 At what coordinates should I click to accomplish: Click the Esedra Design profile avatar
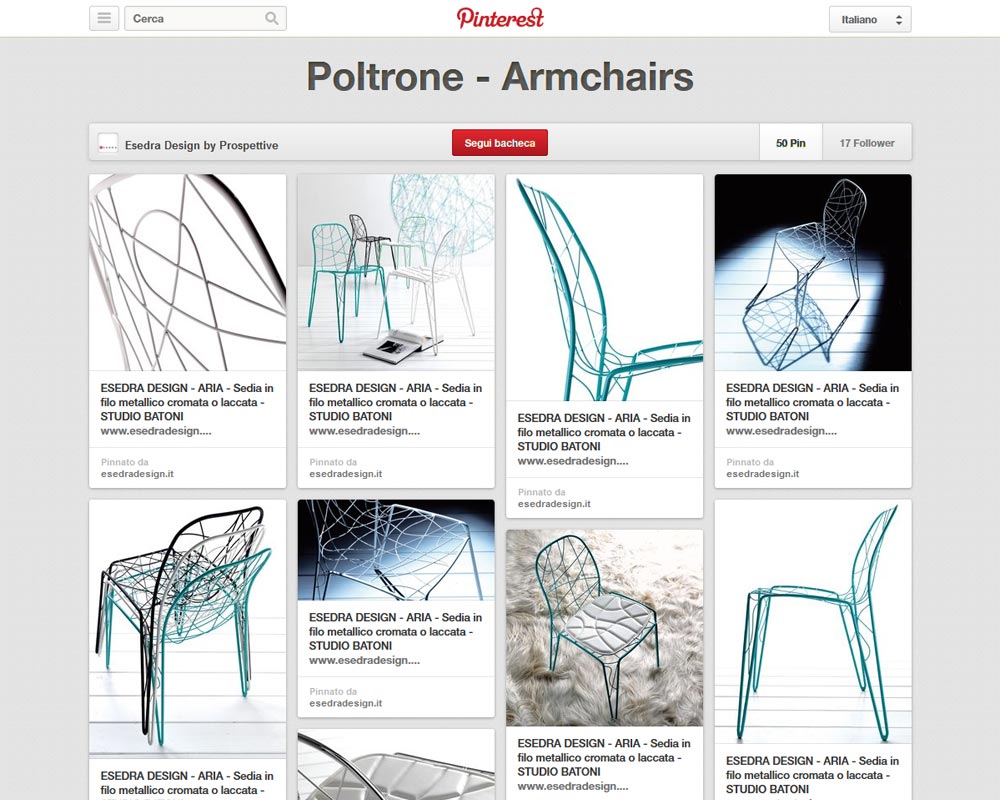[108, 144]
